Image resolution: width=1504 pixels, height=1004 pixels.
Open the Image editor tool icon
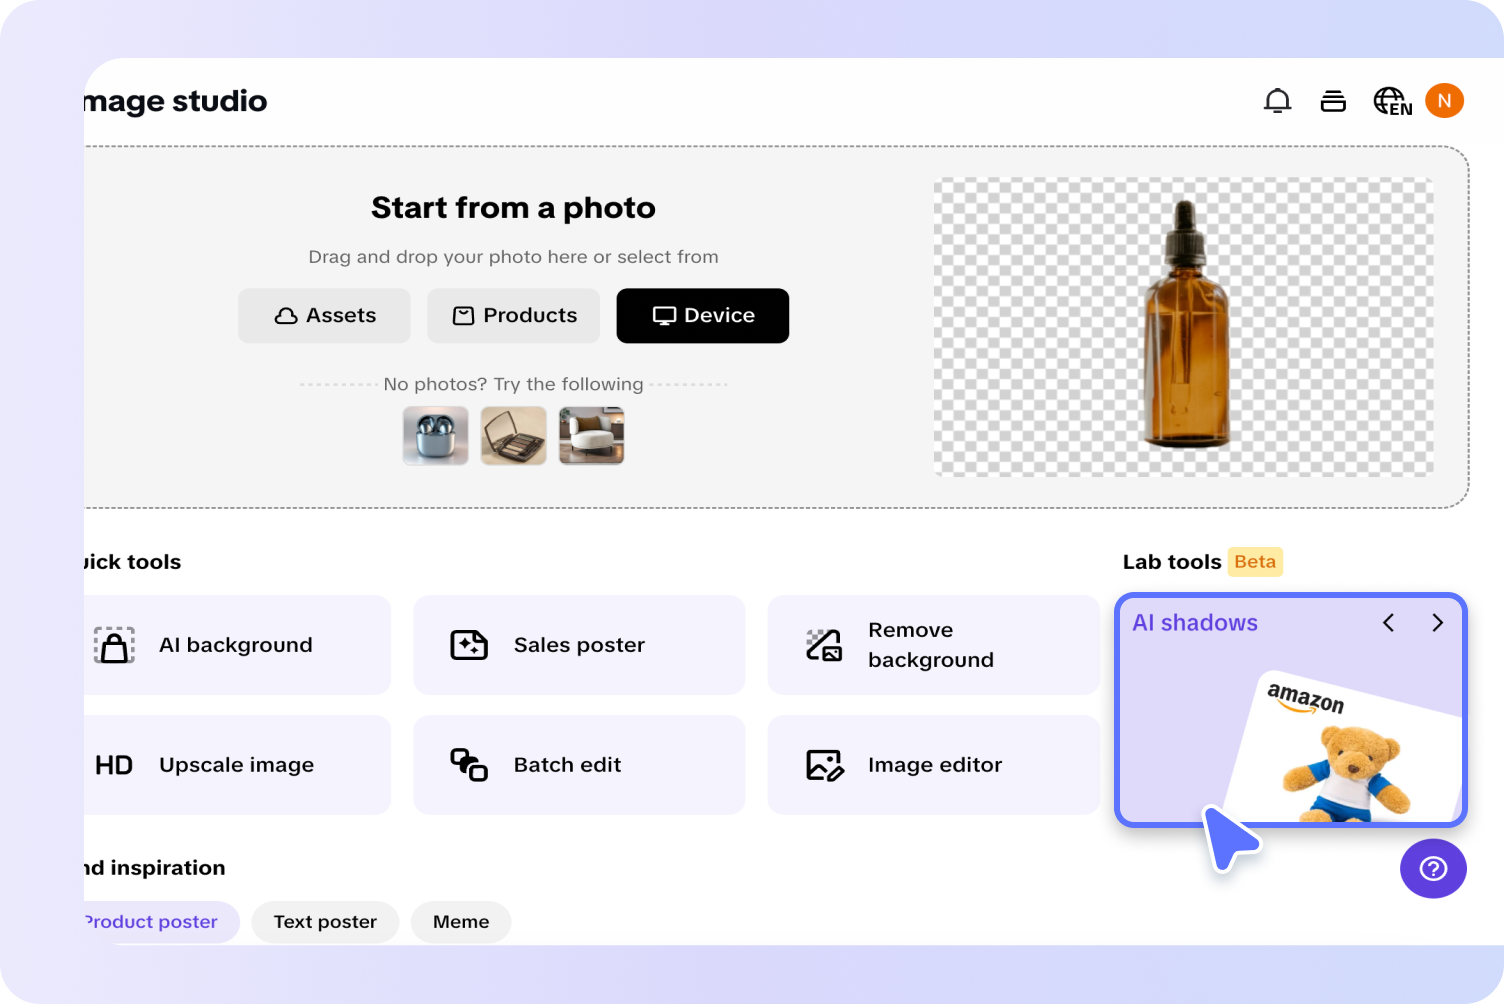pos(822,765)
